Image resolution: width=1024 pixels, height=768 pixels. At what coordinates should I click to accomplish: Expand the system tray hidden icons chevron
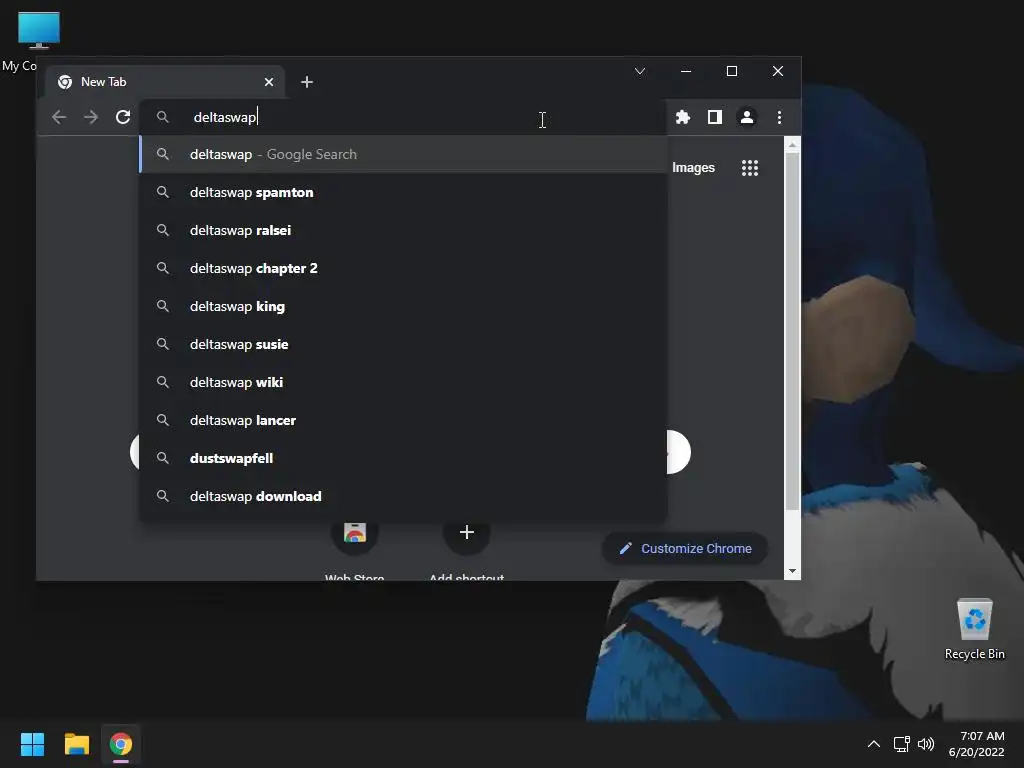click(874, 744)
